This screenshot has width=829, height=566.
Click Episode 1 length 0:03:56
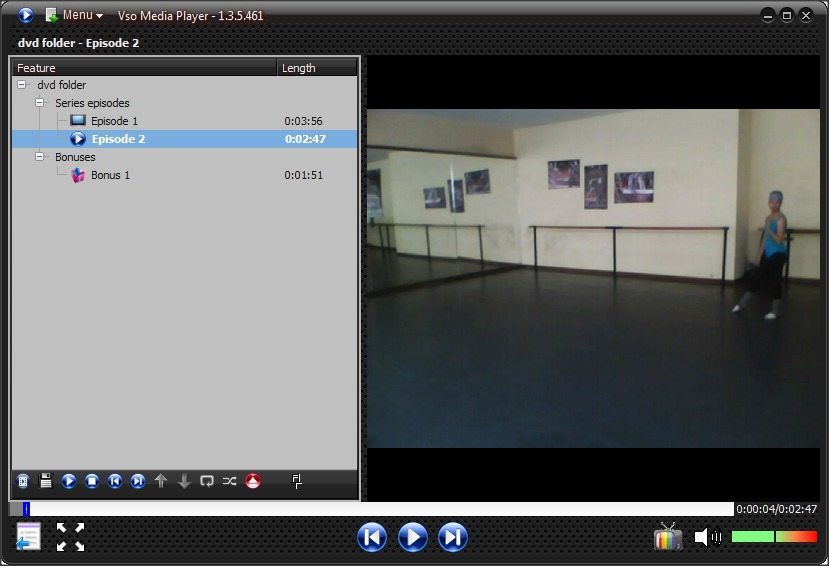(x=303, y=121)
